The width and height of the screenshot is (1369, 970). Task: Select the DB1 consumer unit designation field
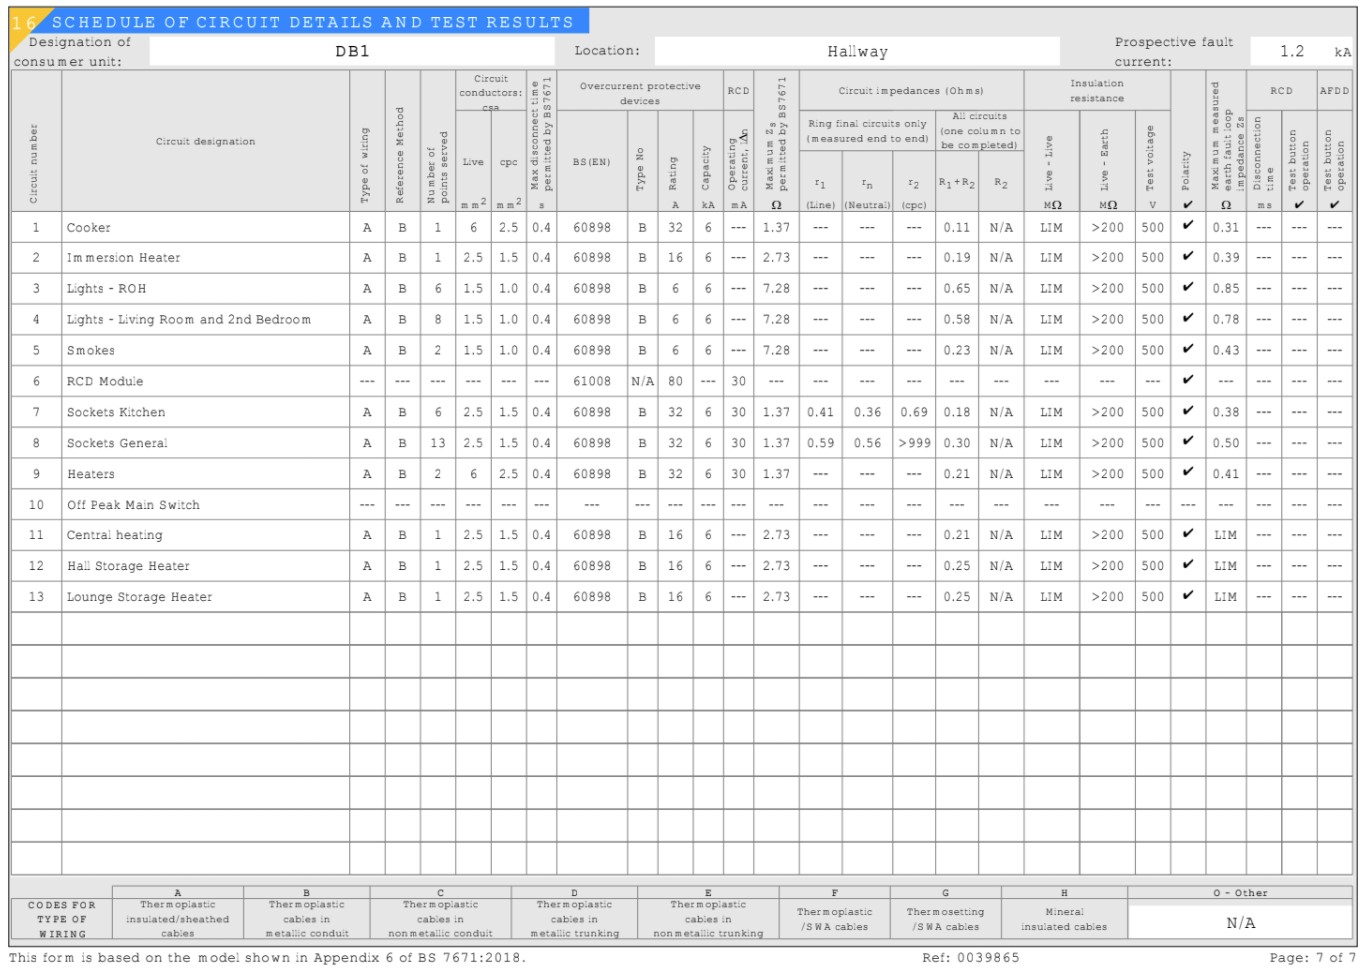click(x=352, y=51)
